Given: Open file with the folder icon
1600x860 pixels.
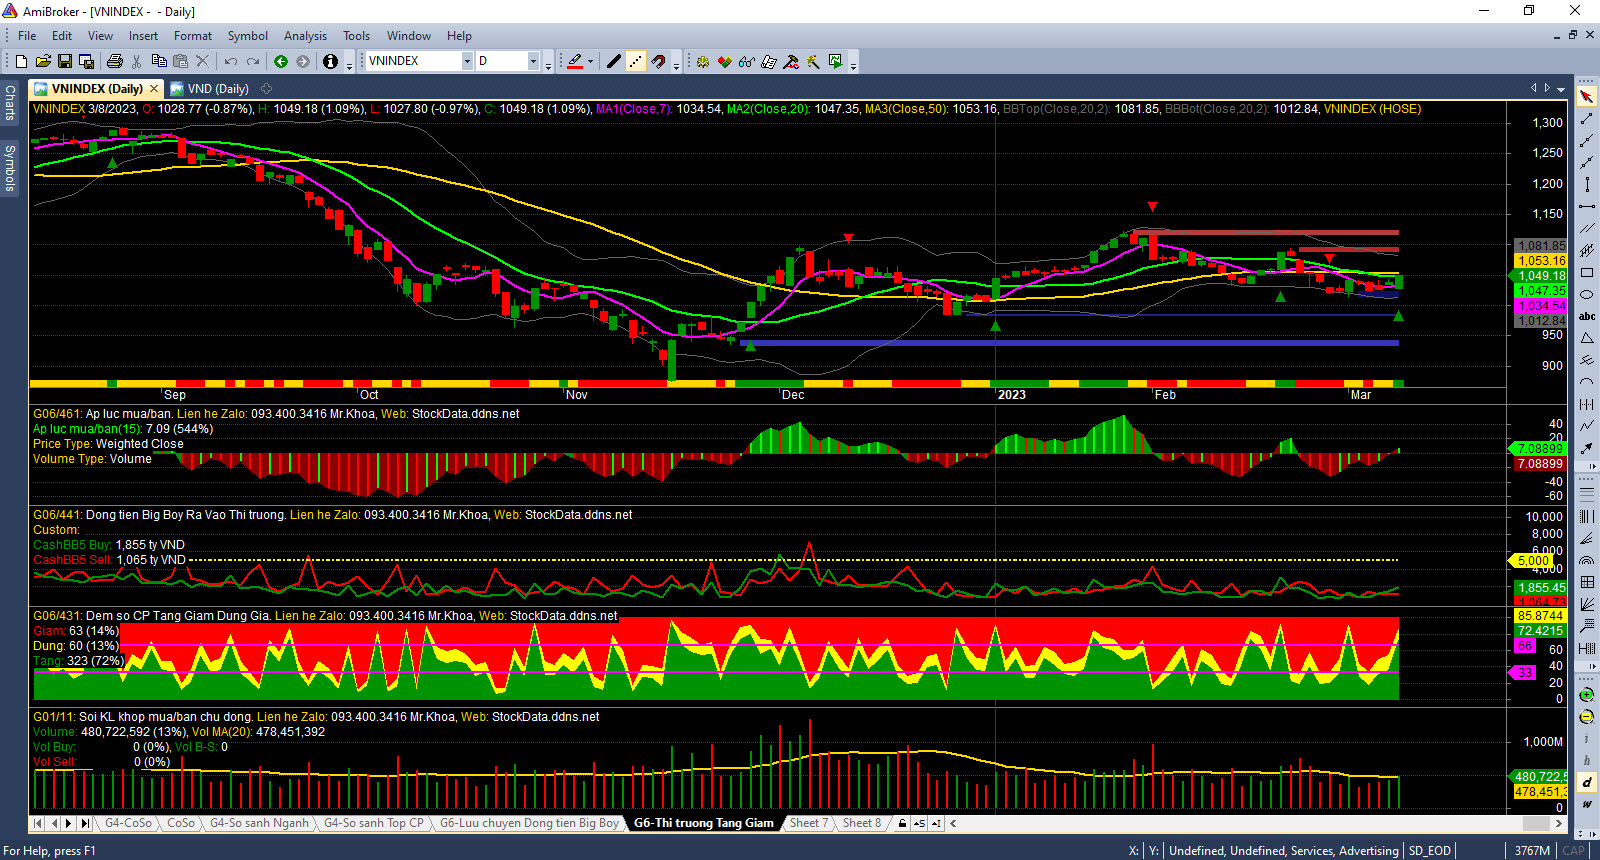Looking at the screenshot, I should [43, 61].
